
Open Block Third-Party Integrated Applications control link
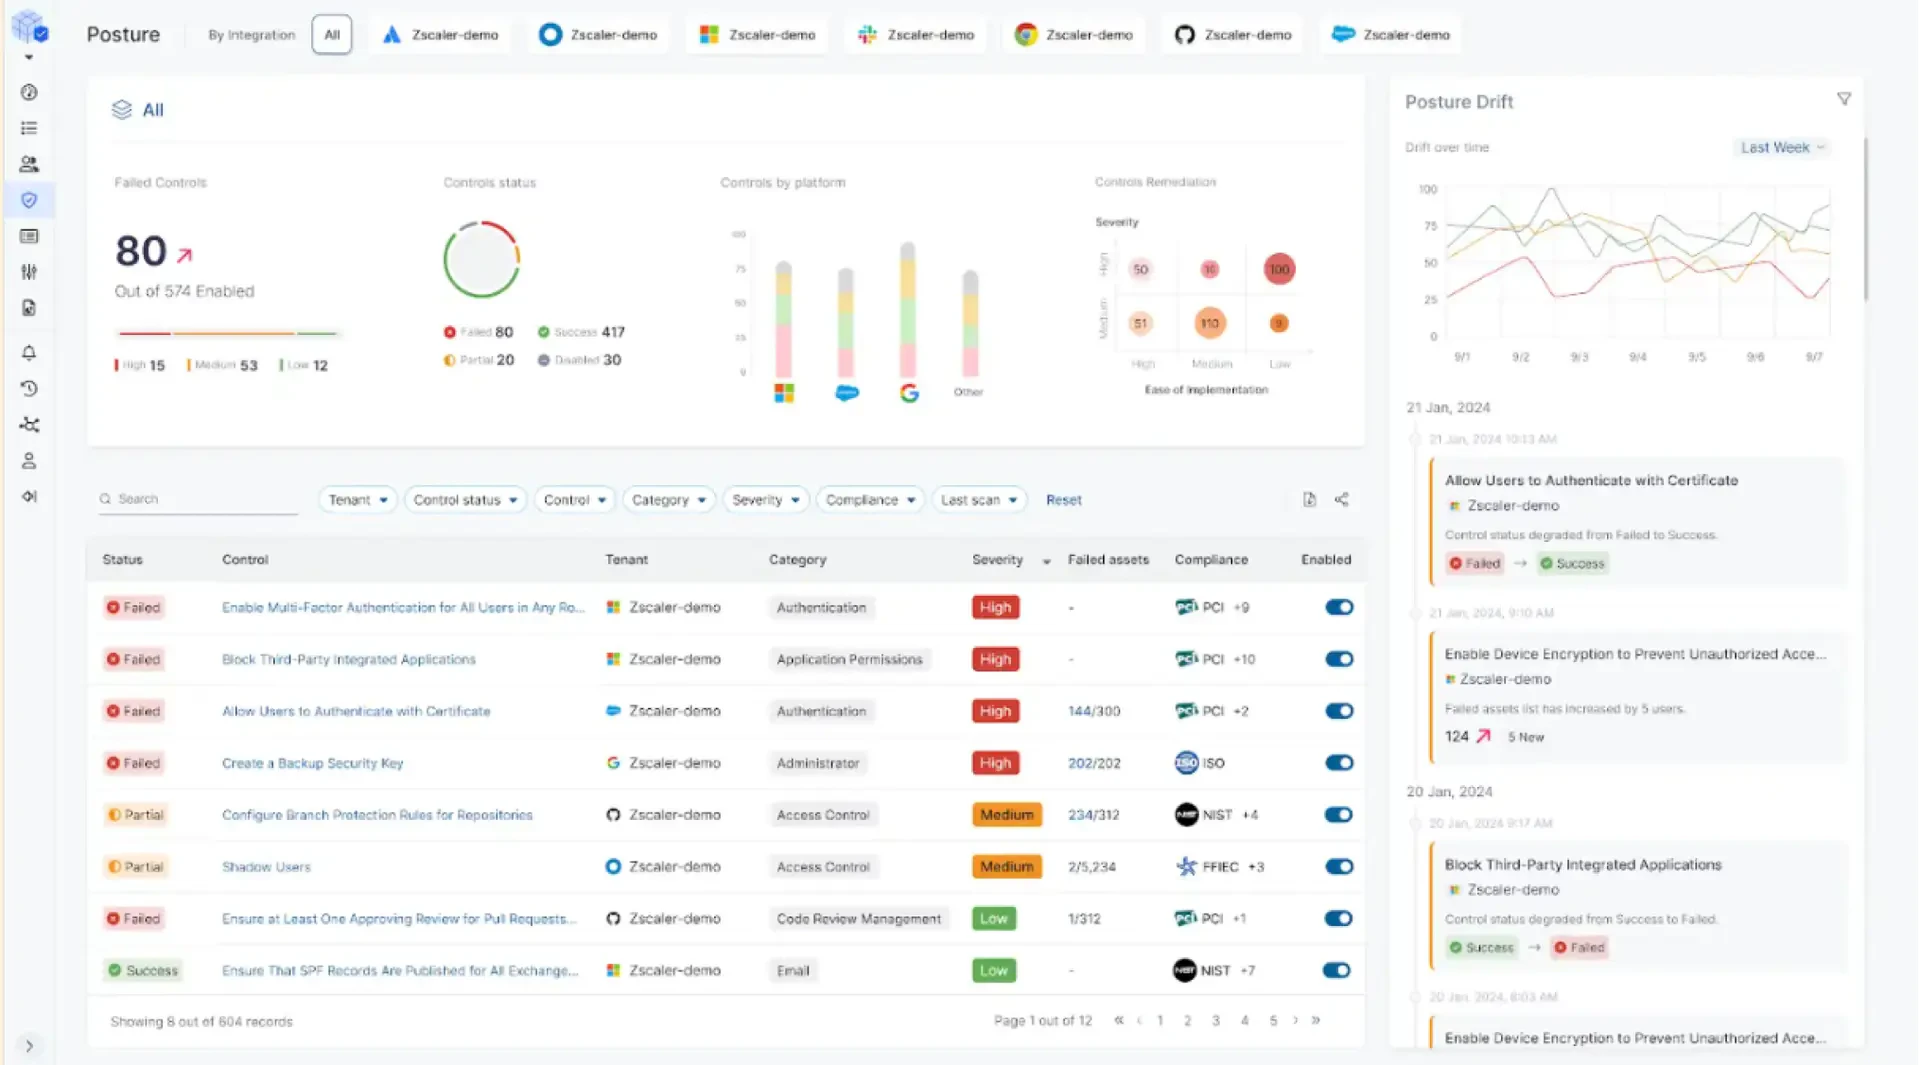pyautogui.click(x=348, y=659)
